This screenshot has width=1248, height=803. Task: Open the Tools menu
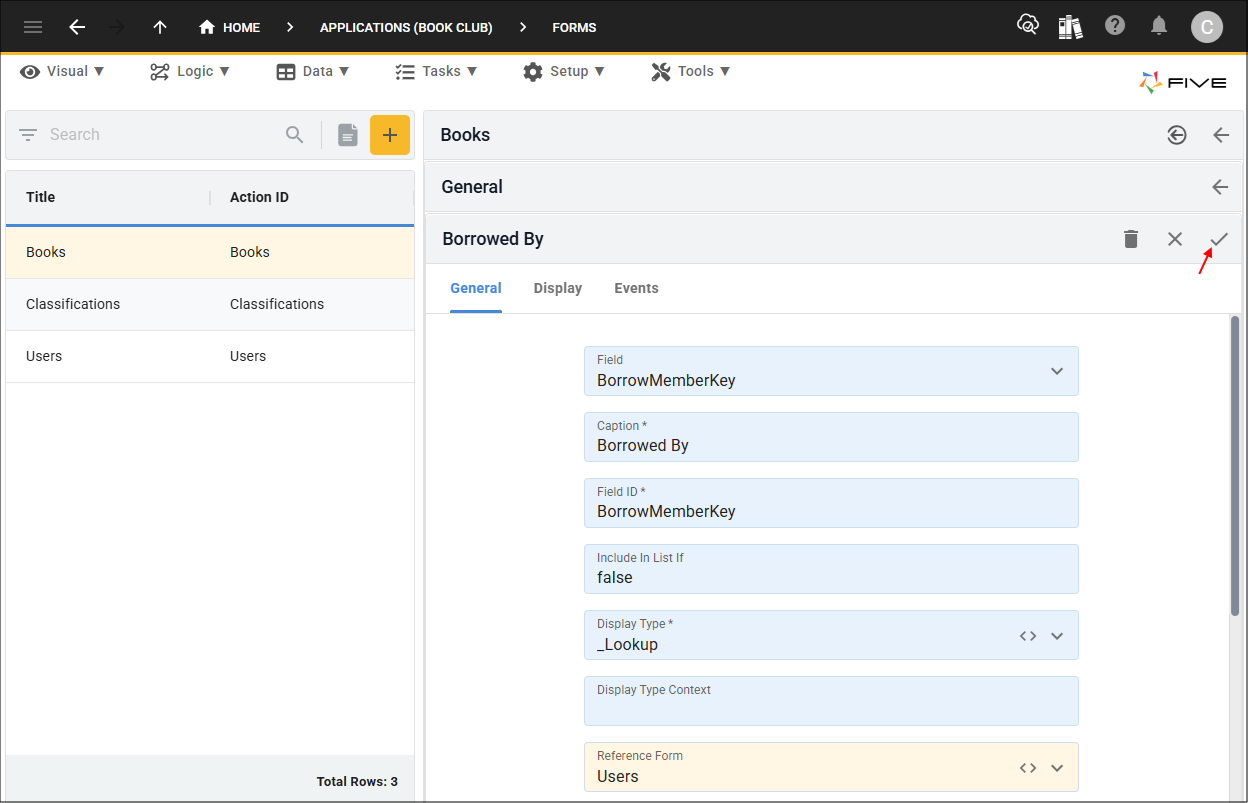coord(691,71)
